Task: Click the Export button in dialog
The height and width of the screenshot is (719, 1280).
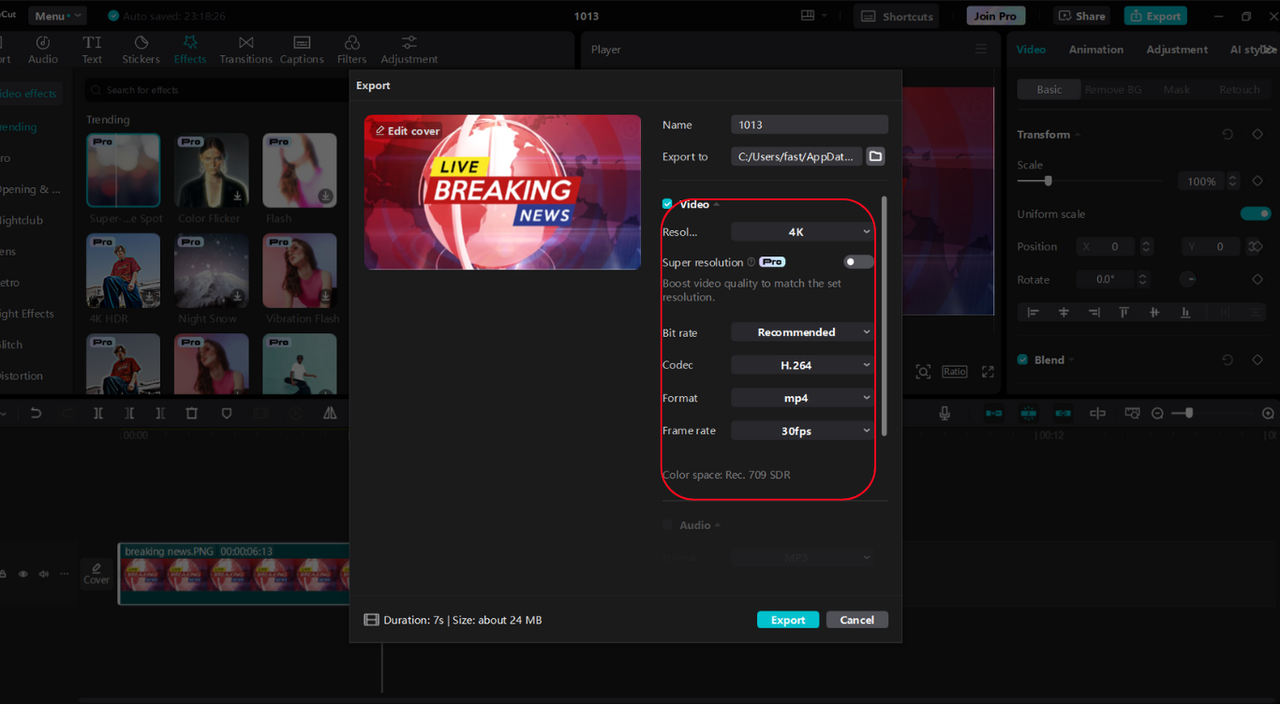Action: click(x=788, y=620)
